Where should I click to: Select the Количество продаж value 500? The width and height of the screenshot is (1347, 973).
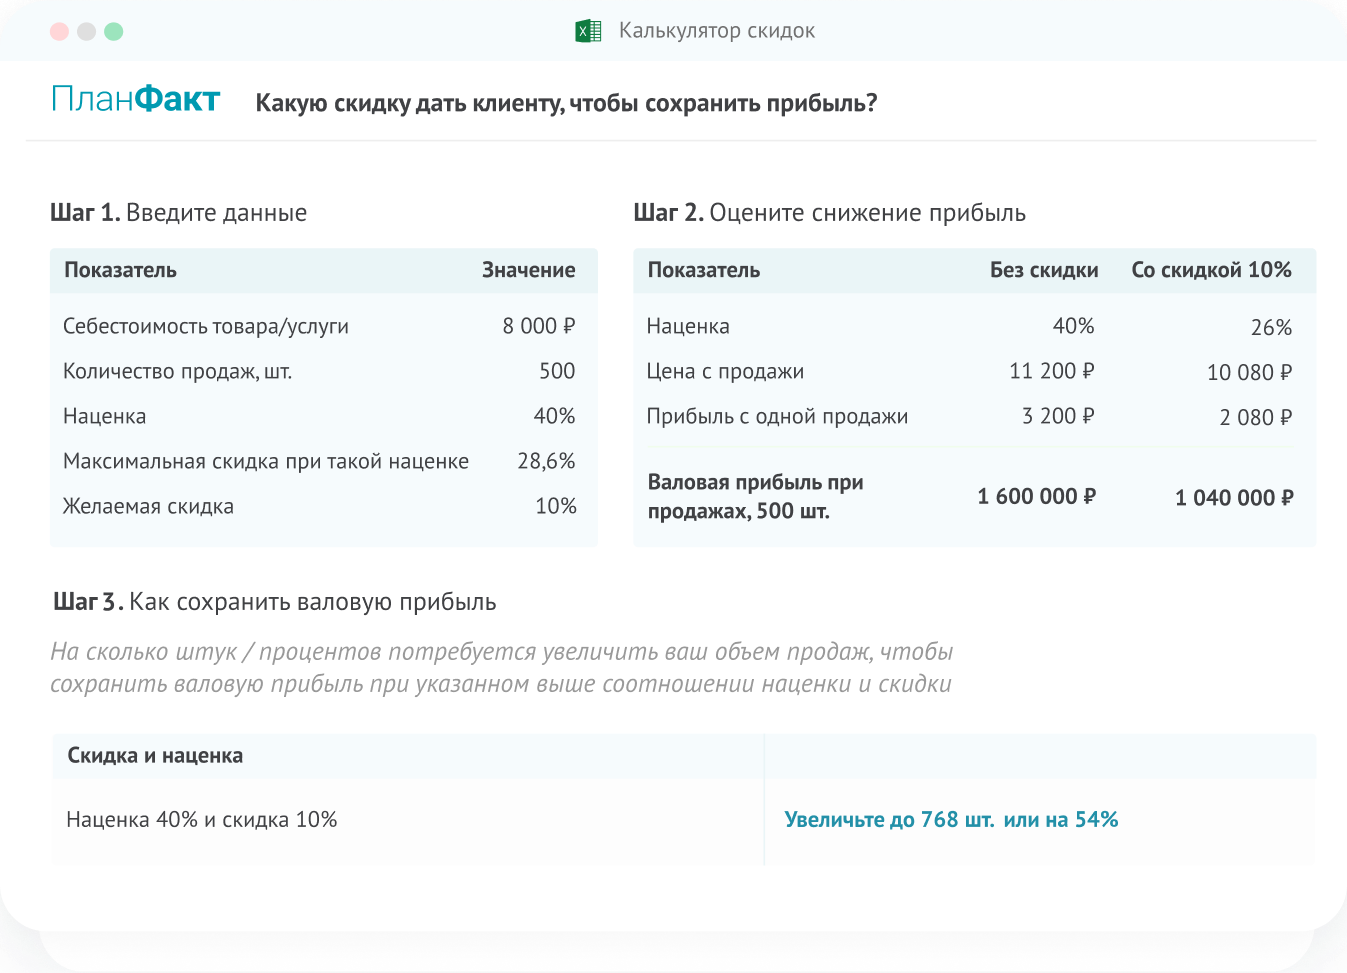(556, 371)
